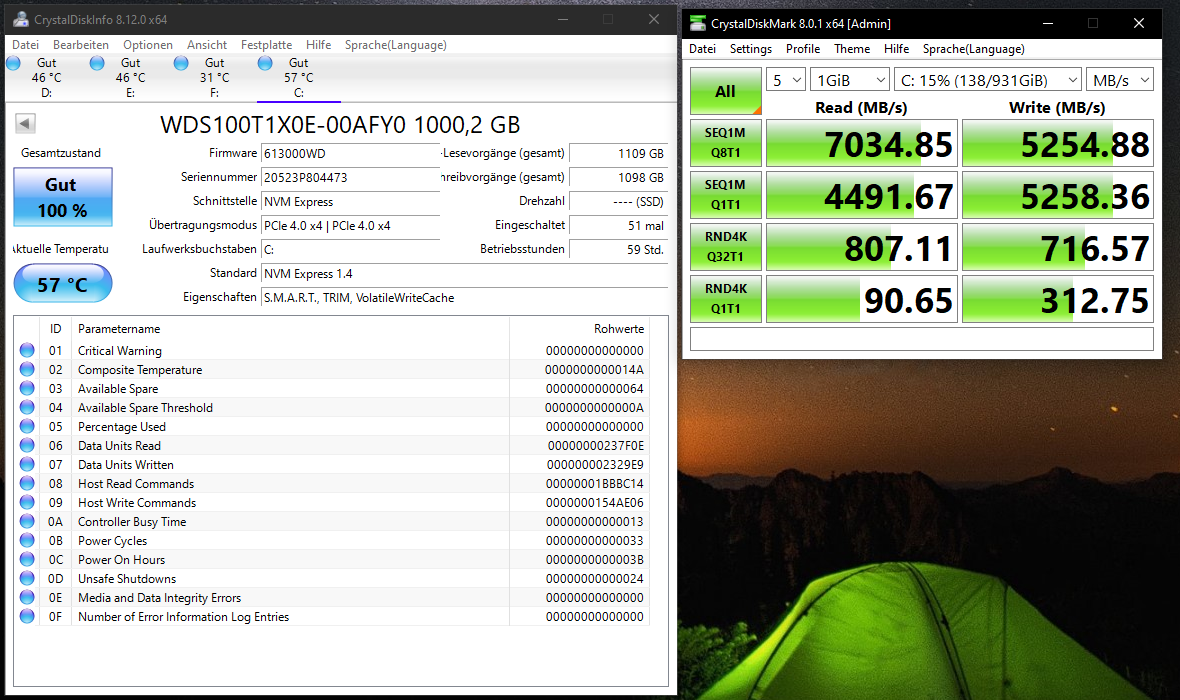Click status orb for Composite Temperature row
The image size is (1180, 700).
(x=27, y=369)
